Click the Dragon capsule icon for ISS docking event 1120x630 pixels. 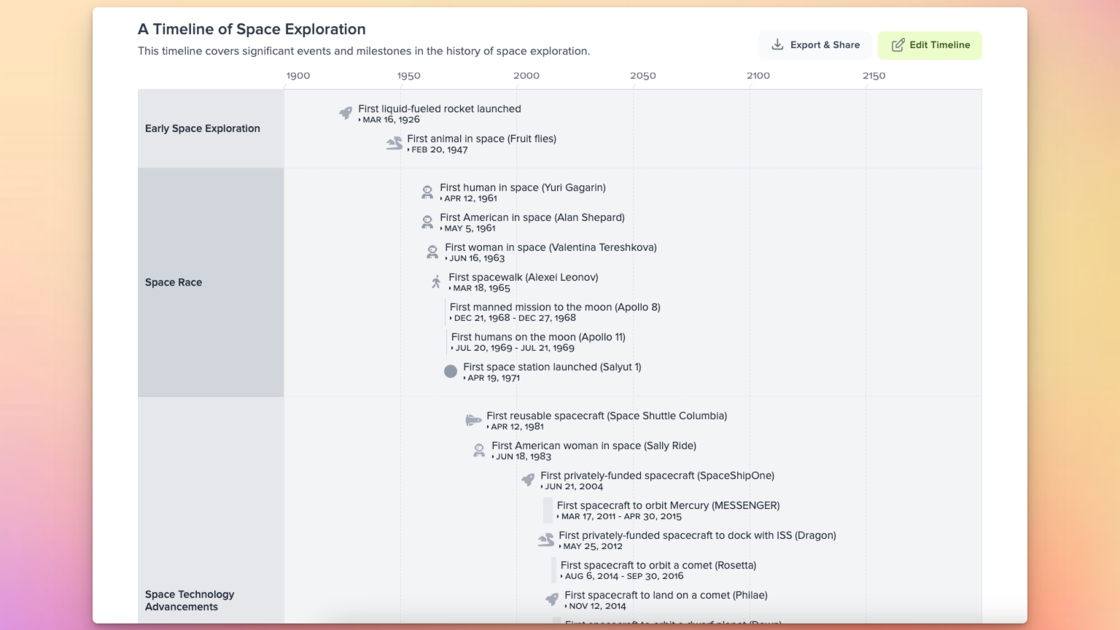(545, 539)
